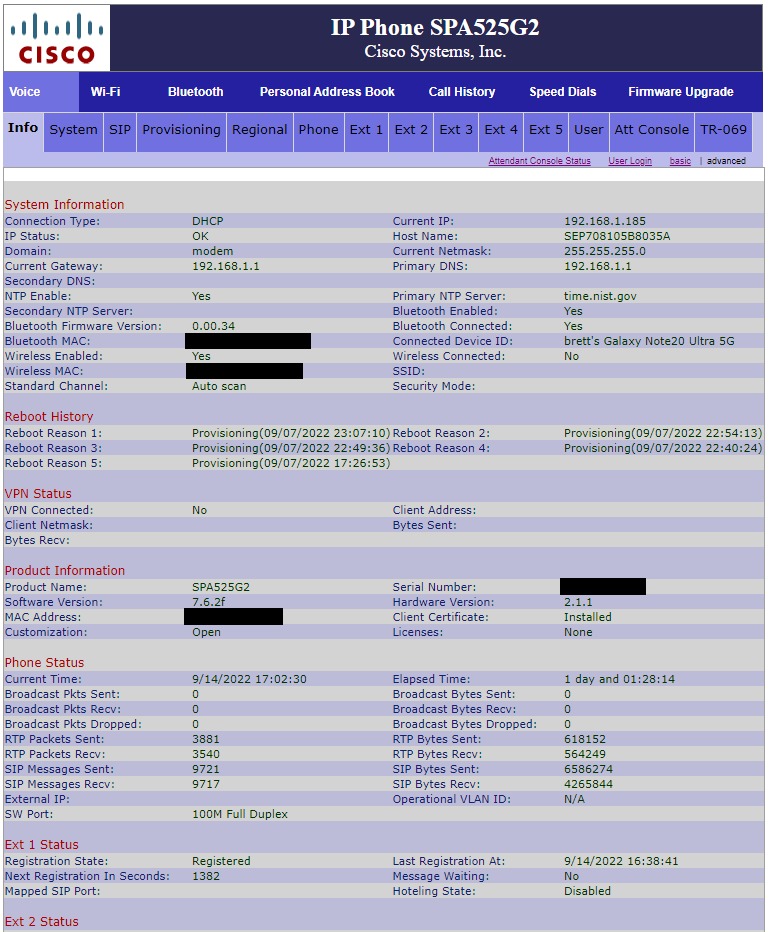
Task: Click Elapsed Time 1 day and 01:28:14
Action: pos(619,679)
